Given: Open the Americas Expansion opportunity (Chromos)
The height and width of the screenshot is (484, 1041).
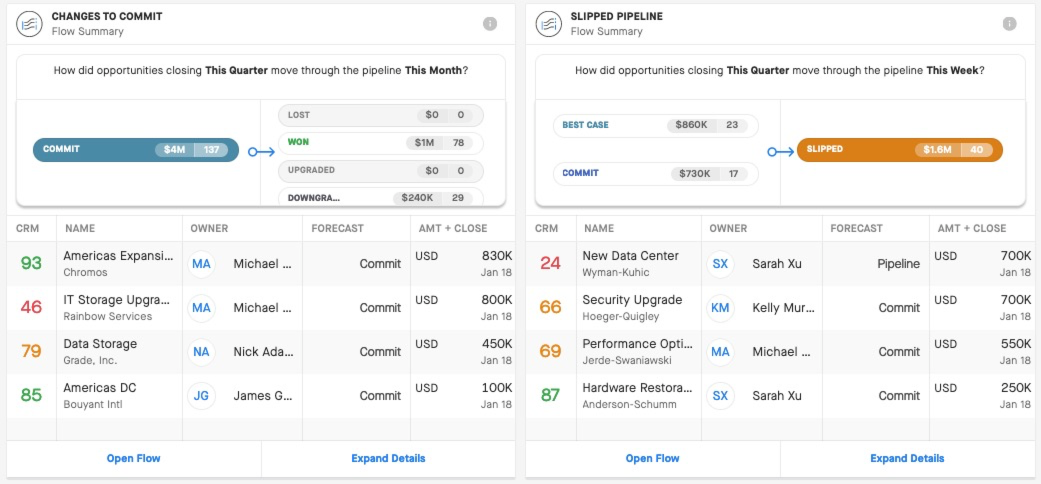Looking at the screenshot, I should 118,256.
